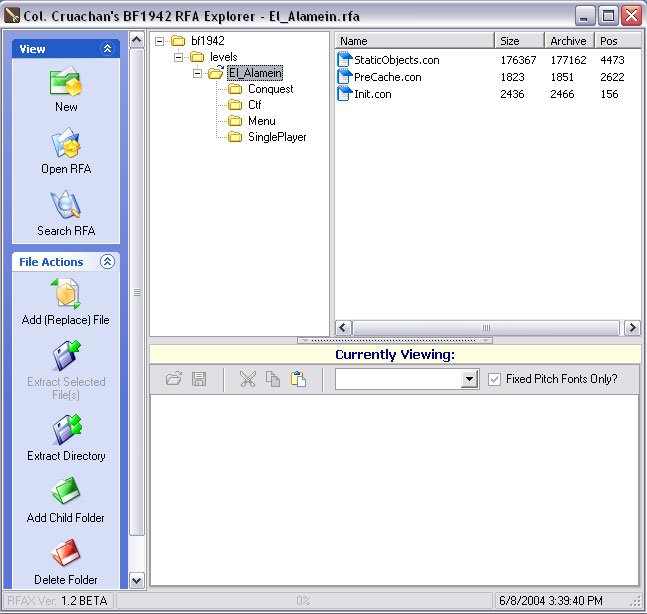Click the viewer's open file toolbar icon
Image resolution: width=647 pixels, height=614 pixels.
tap(174, 378)
